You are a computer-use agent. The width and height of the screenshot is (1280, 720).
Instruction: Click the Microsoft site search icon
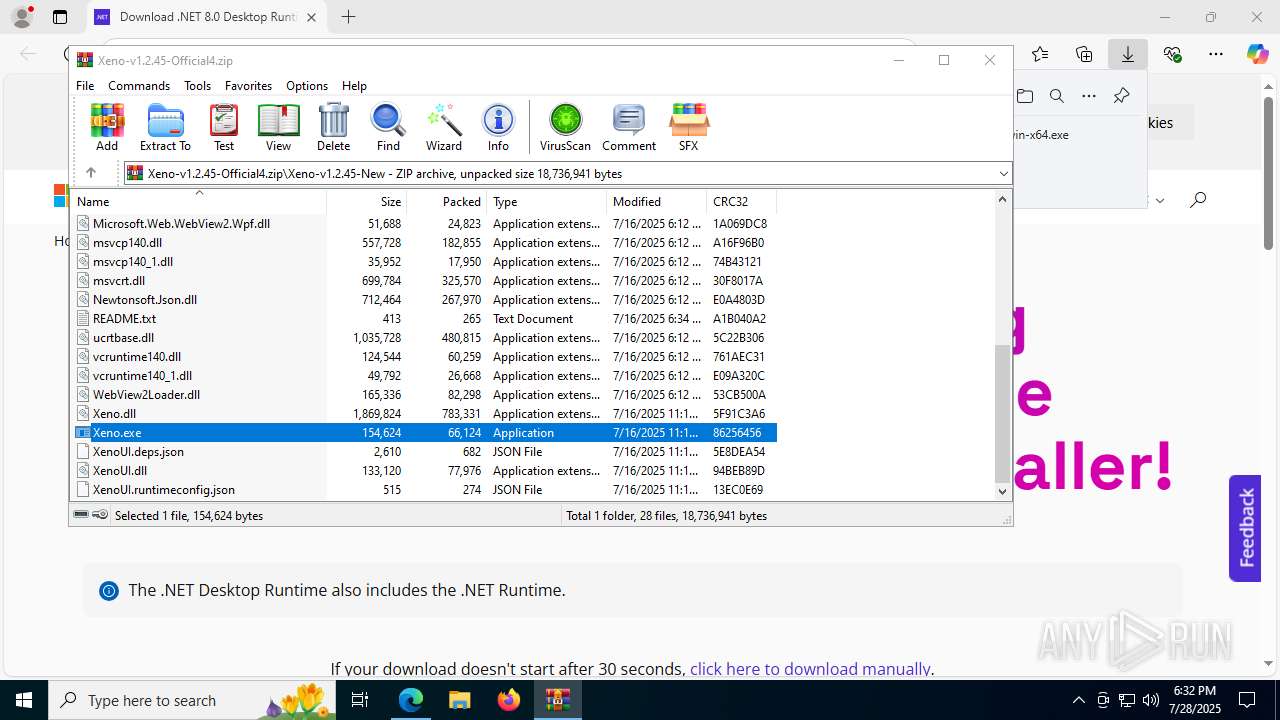pyautogui.click(x=1198, y=200)
